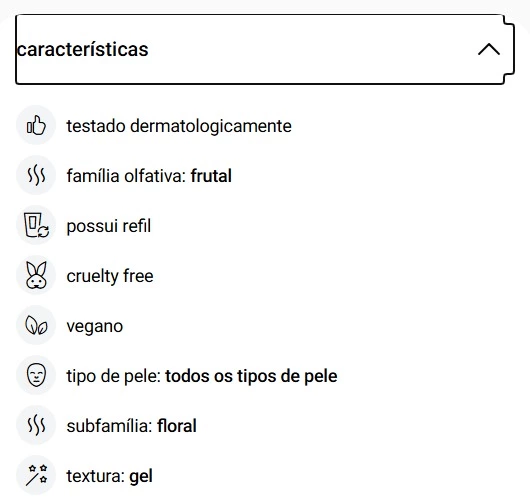The width and height of the screenshot is (530, 499).
Task: Click the subfamília waves icon
Action: pos(36,425)
